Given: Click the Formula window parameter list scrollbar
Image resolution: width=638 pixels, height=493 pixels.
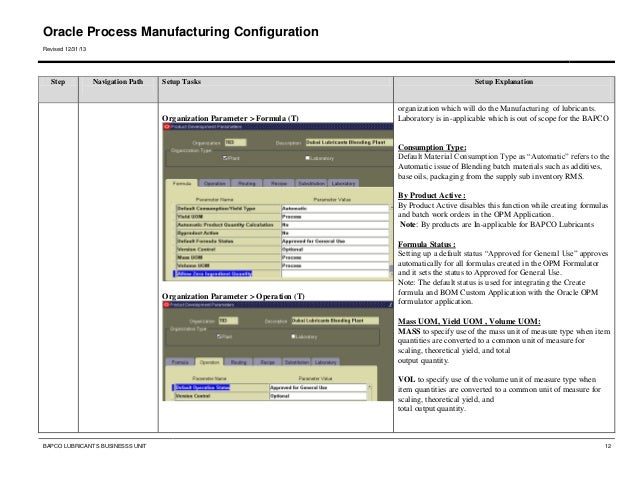Looking at the screenshot, I should tap(391, 241).
